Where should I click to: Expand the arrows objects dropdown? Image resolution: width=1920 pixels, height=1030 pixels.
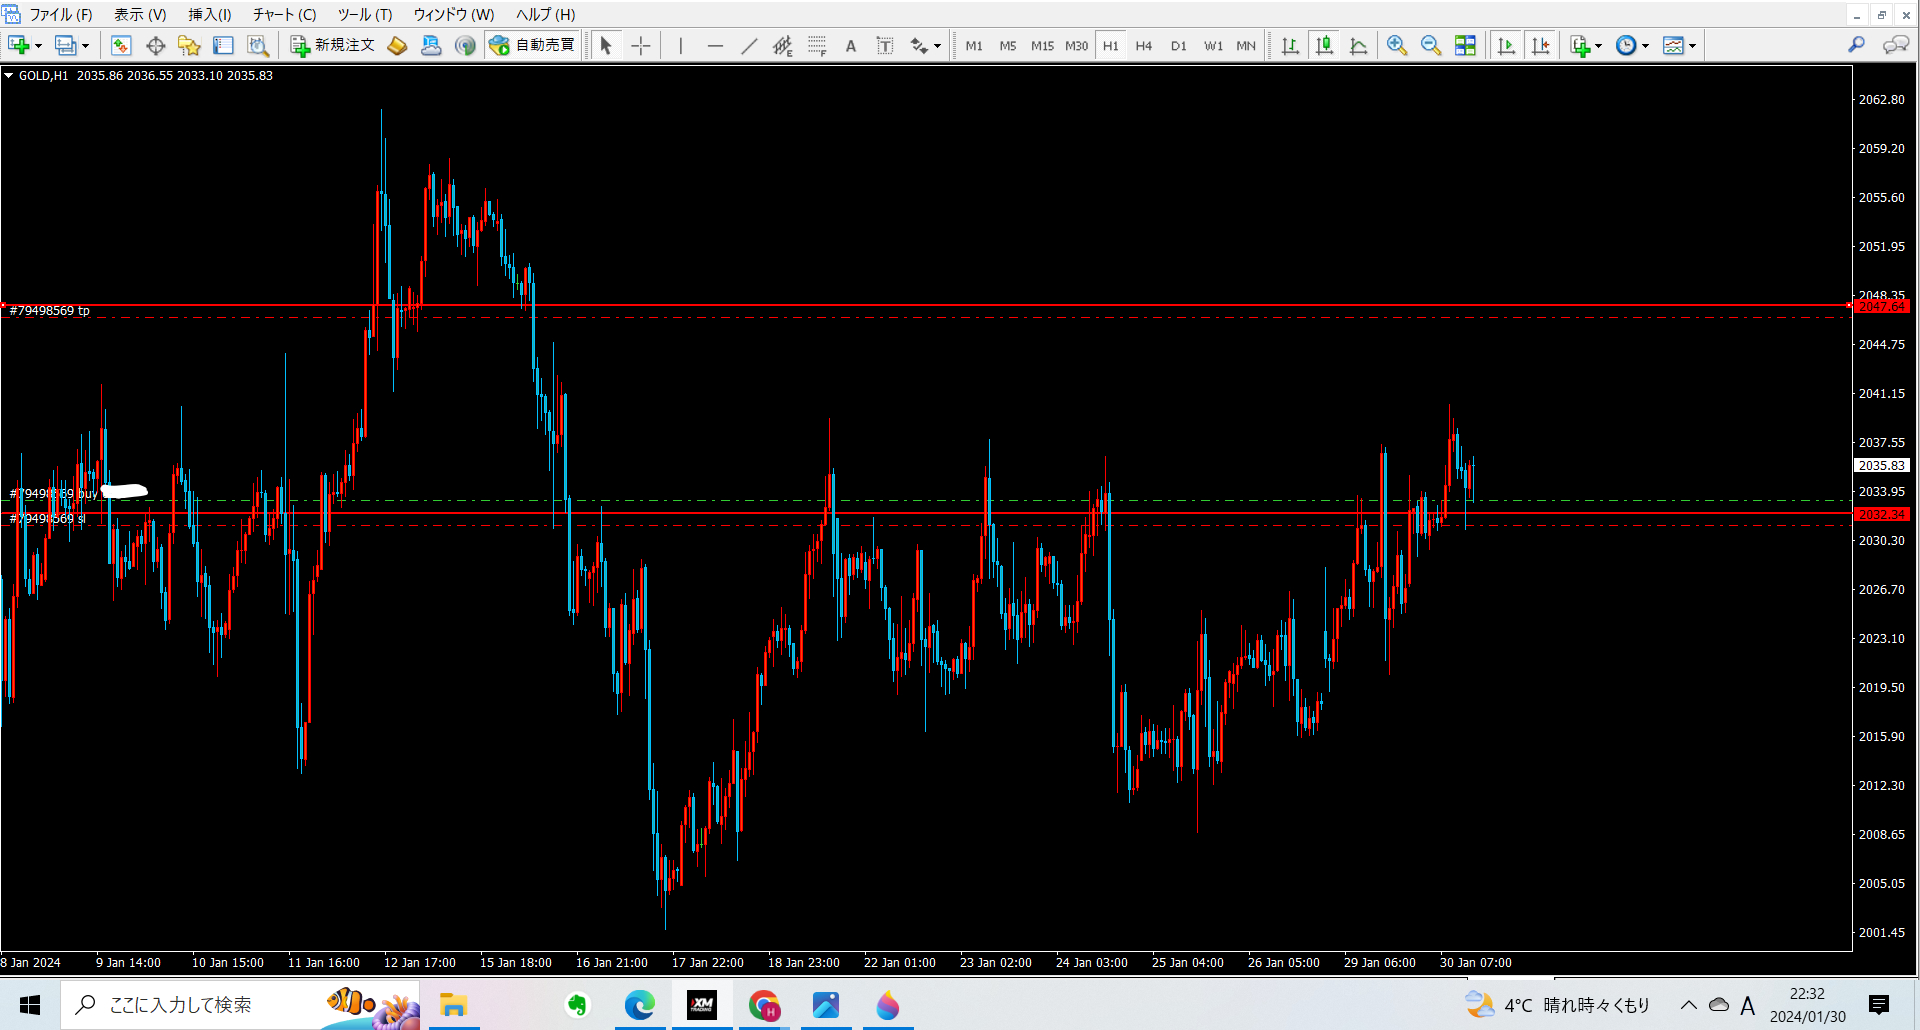pos(937,46)
